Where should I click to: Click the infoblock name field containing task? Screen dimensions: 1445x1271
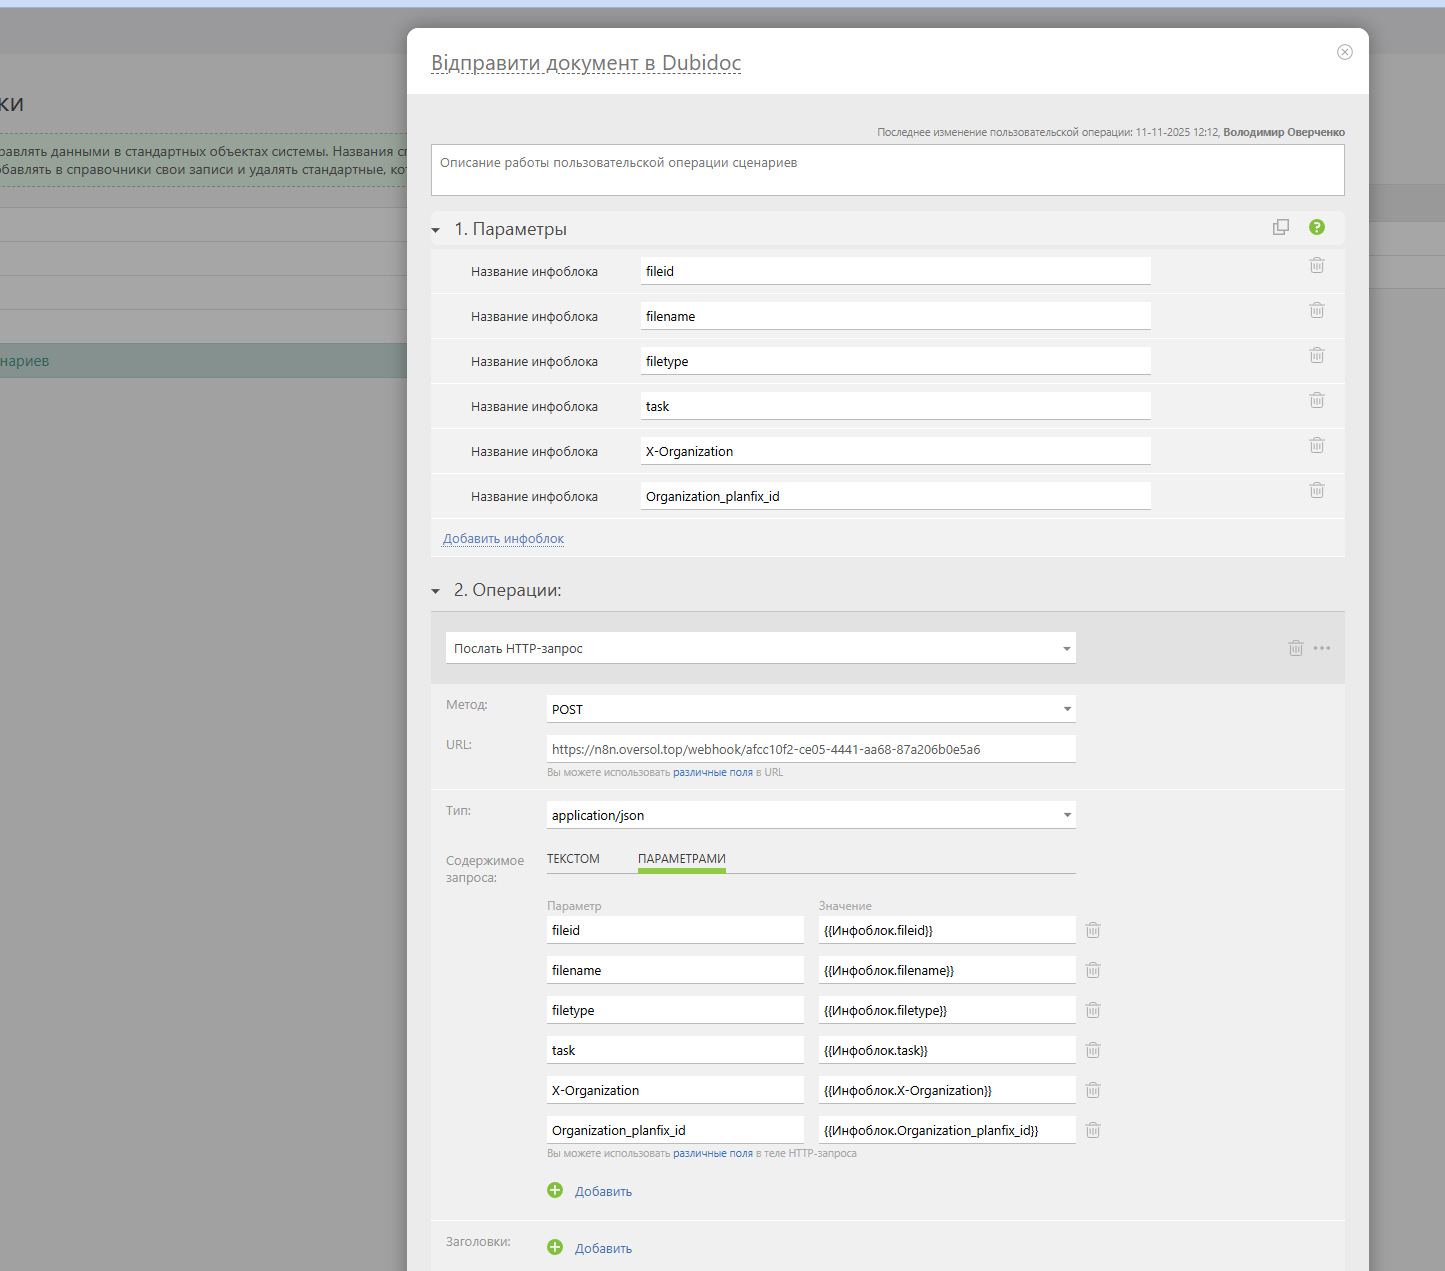point(896,406)
